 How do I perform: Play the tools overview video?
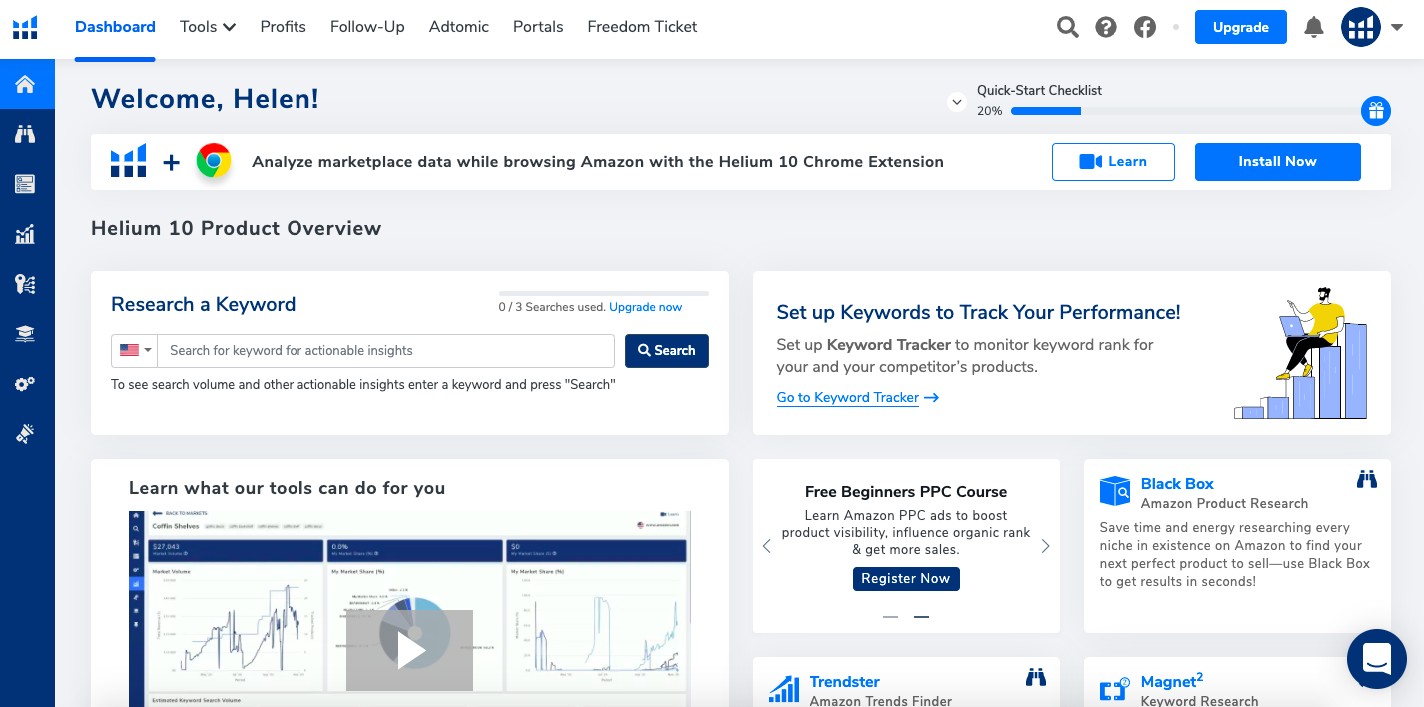[x=409, y=650]
